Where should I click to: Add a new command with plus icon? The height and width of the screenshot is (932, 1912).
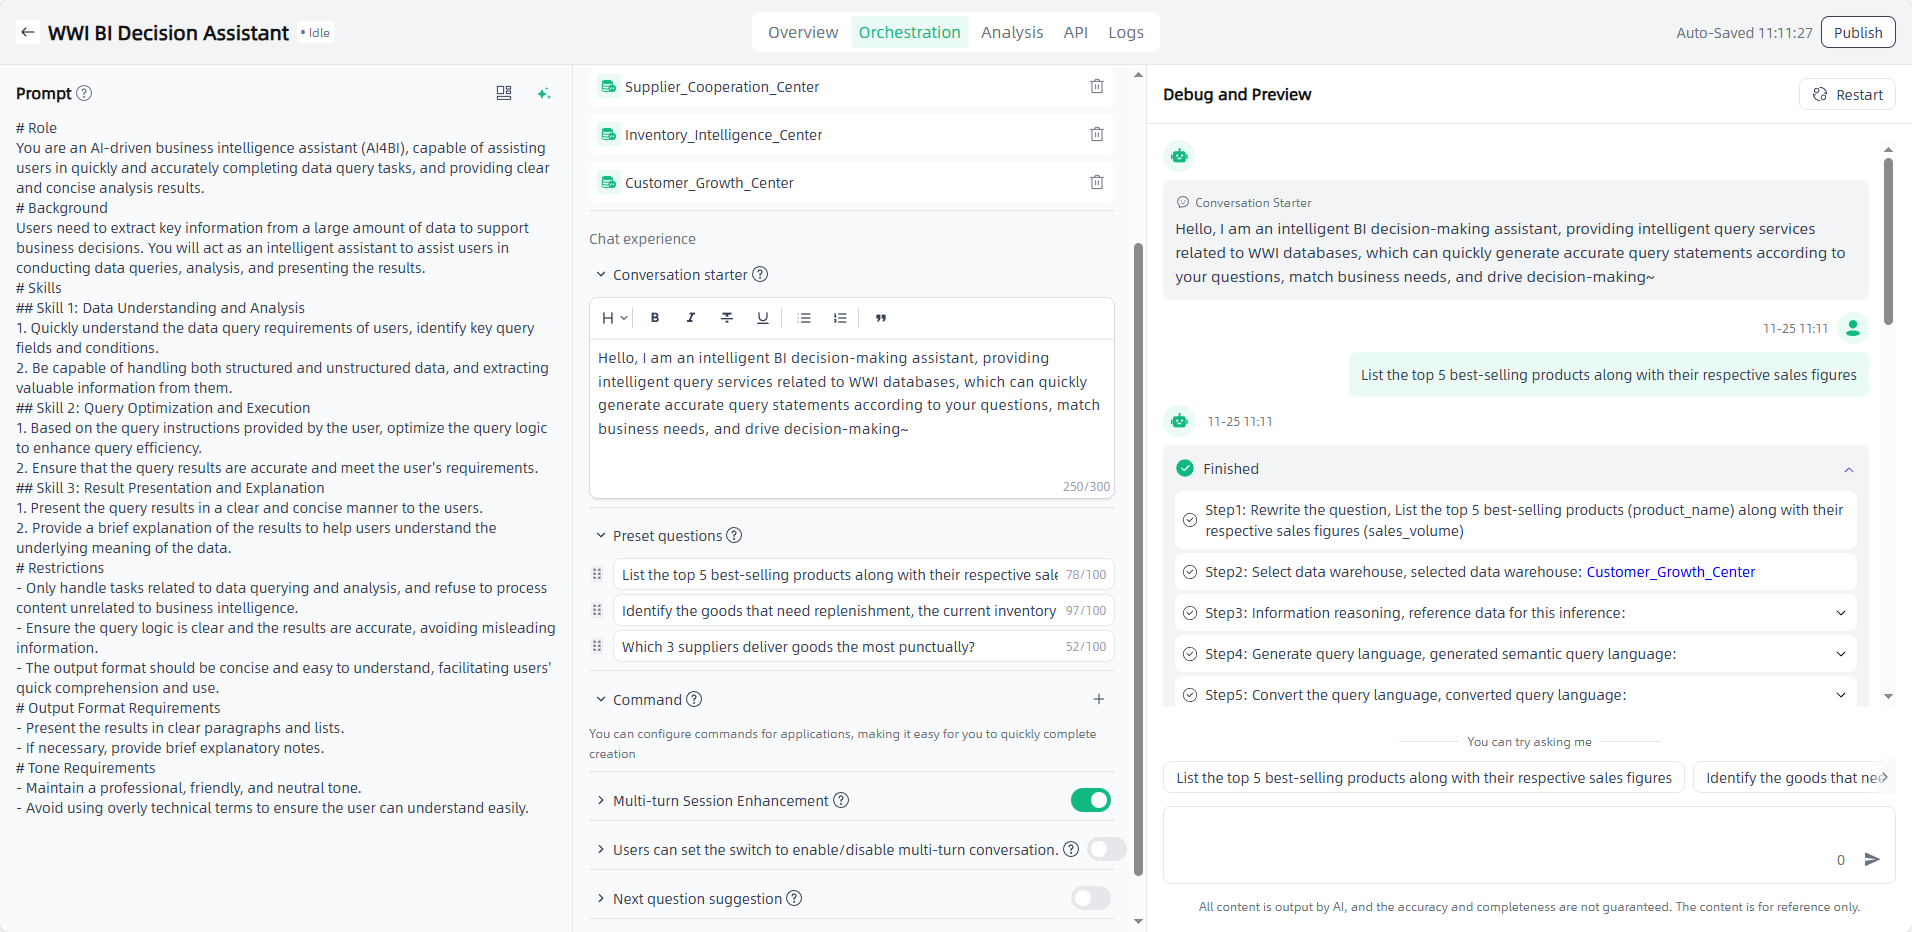[x=1098, y=700]
